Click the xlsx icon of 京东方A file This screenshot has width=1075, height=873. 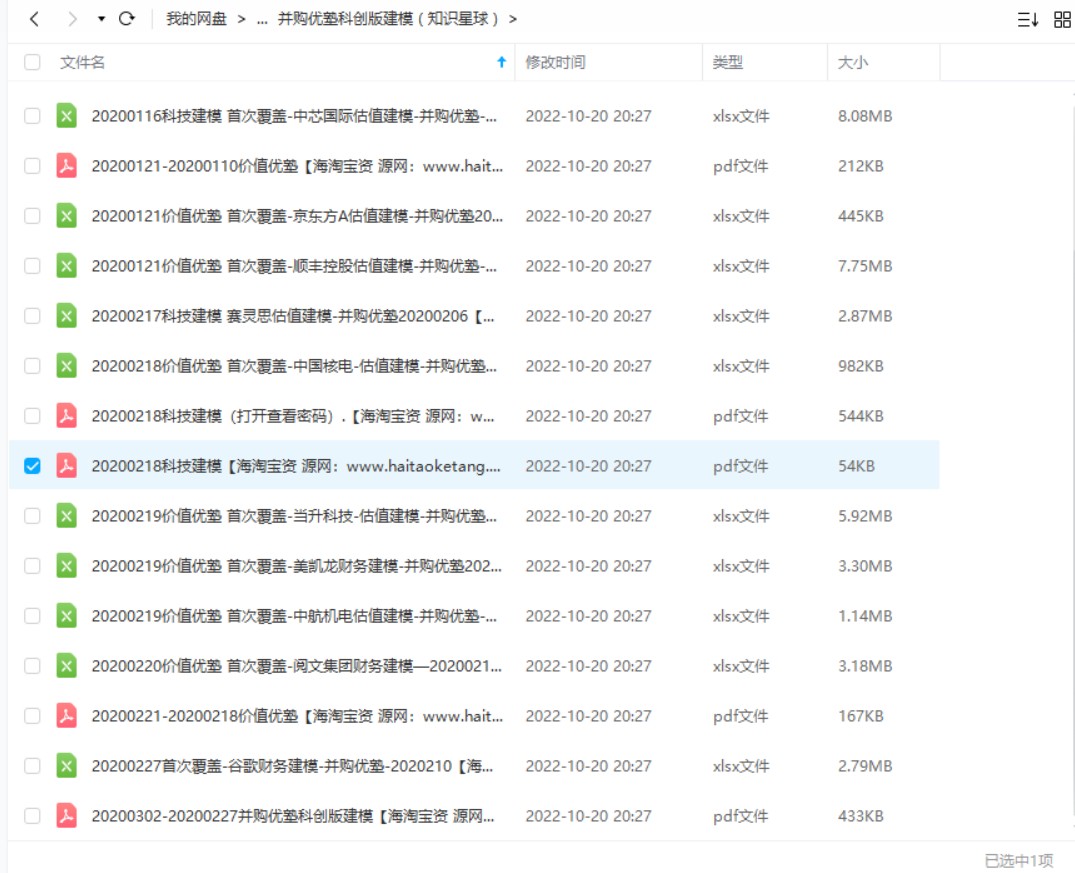pyautogui.click(x=67, y=216)
